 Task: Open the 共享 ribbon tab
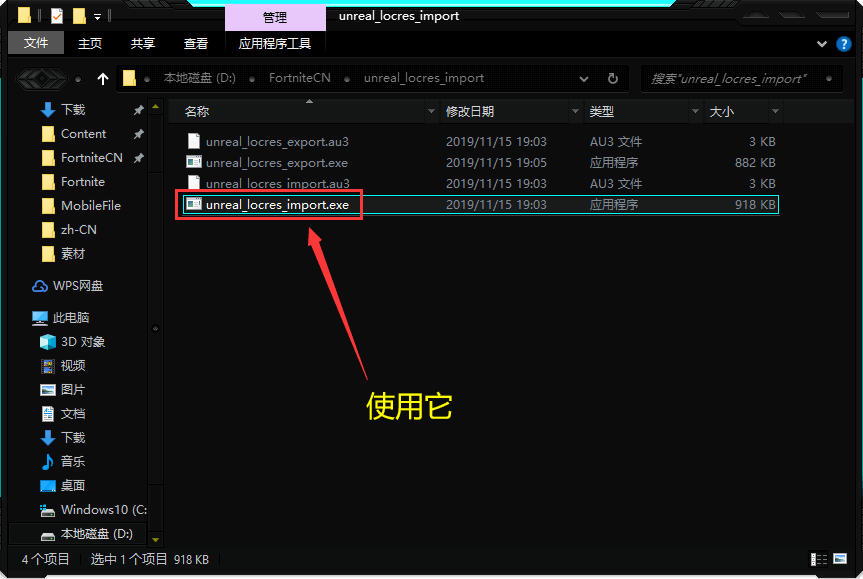click(143, 43)
